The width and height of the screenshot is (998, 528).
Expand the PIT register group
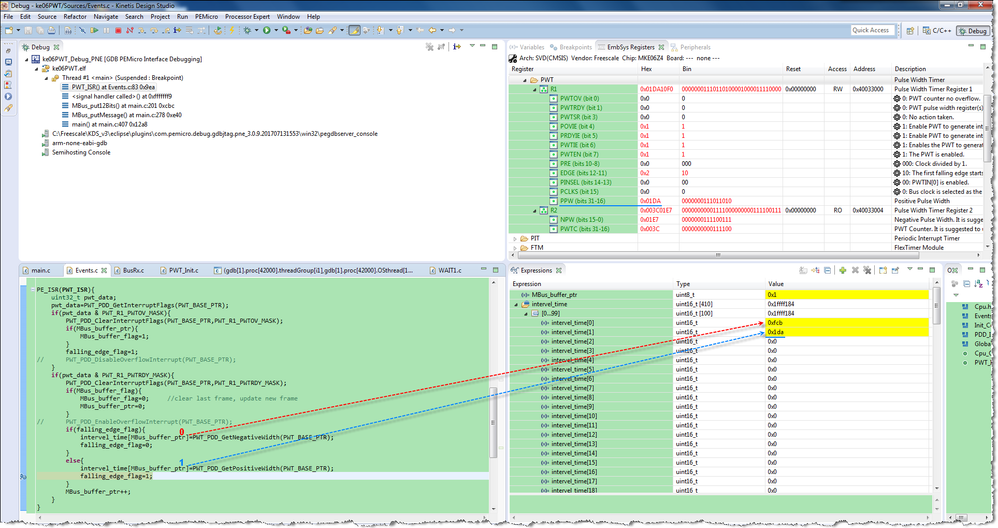(516, 239)
